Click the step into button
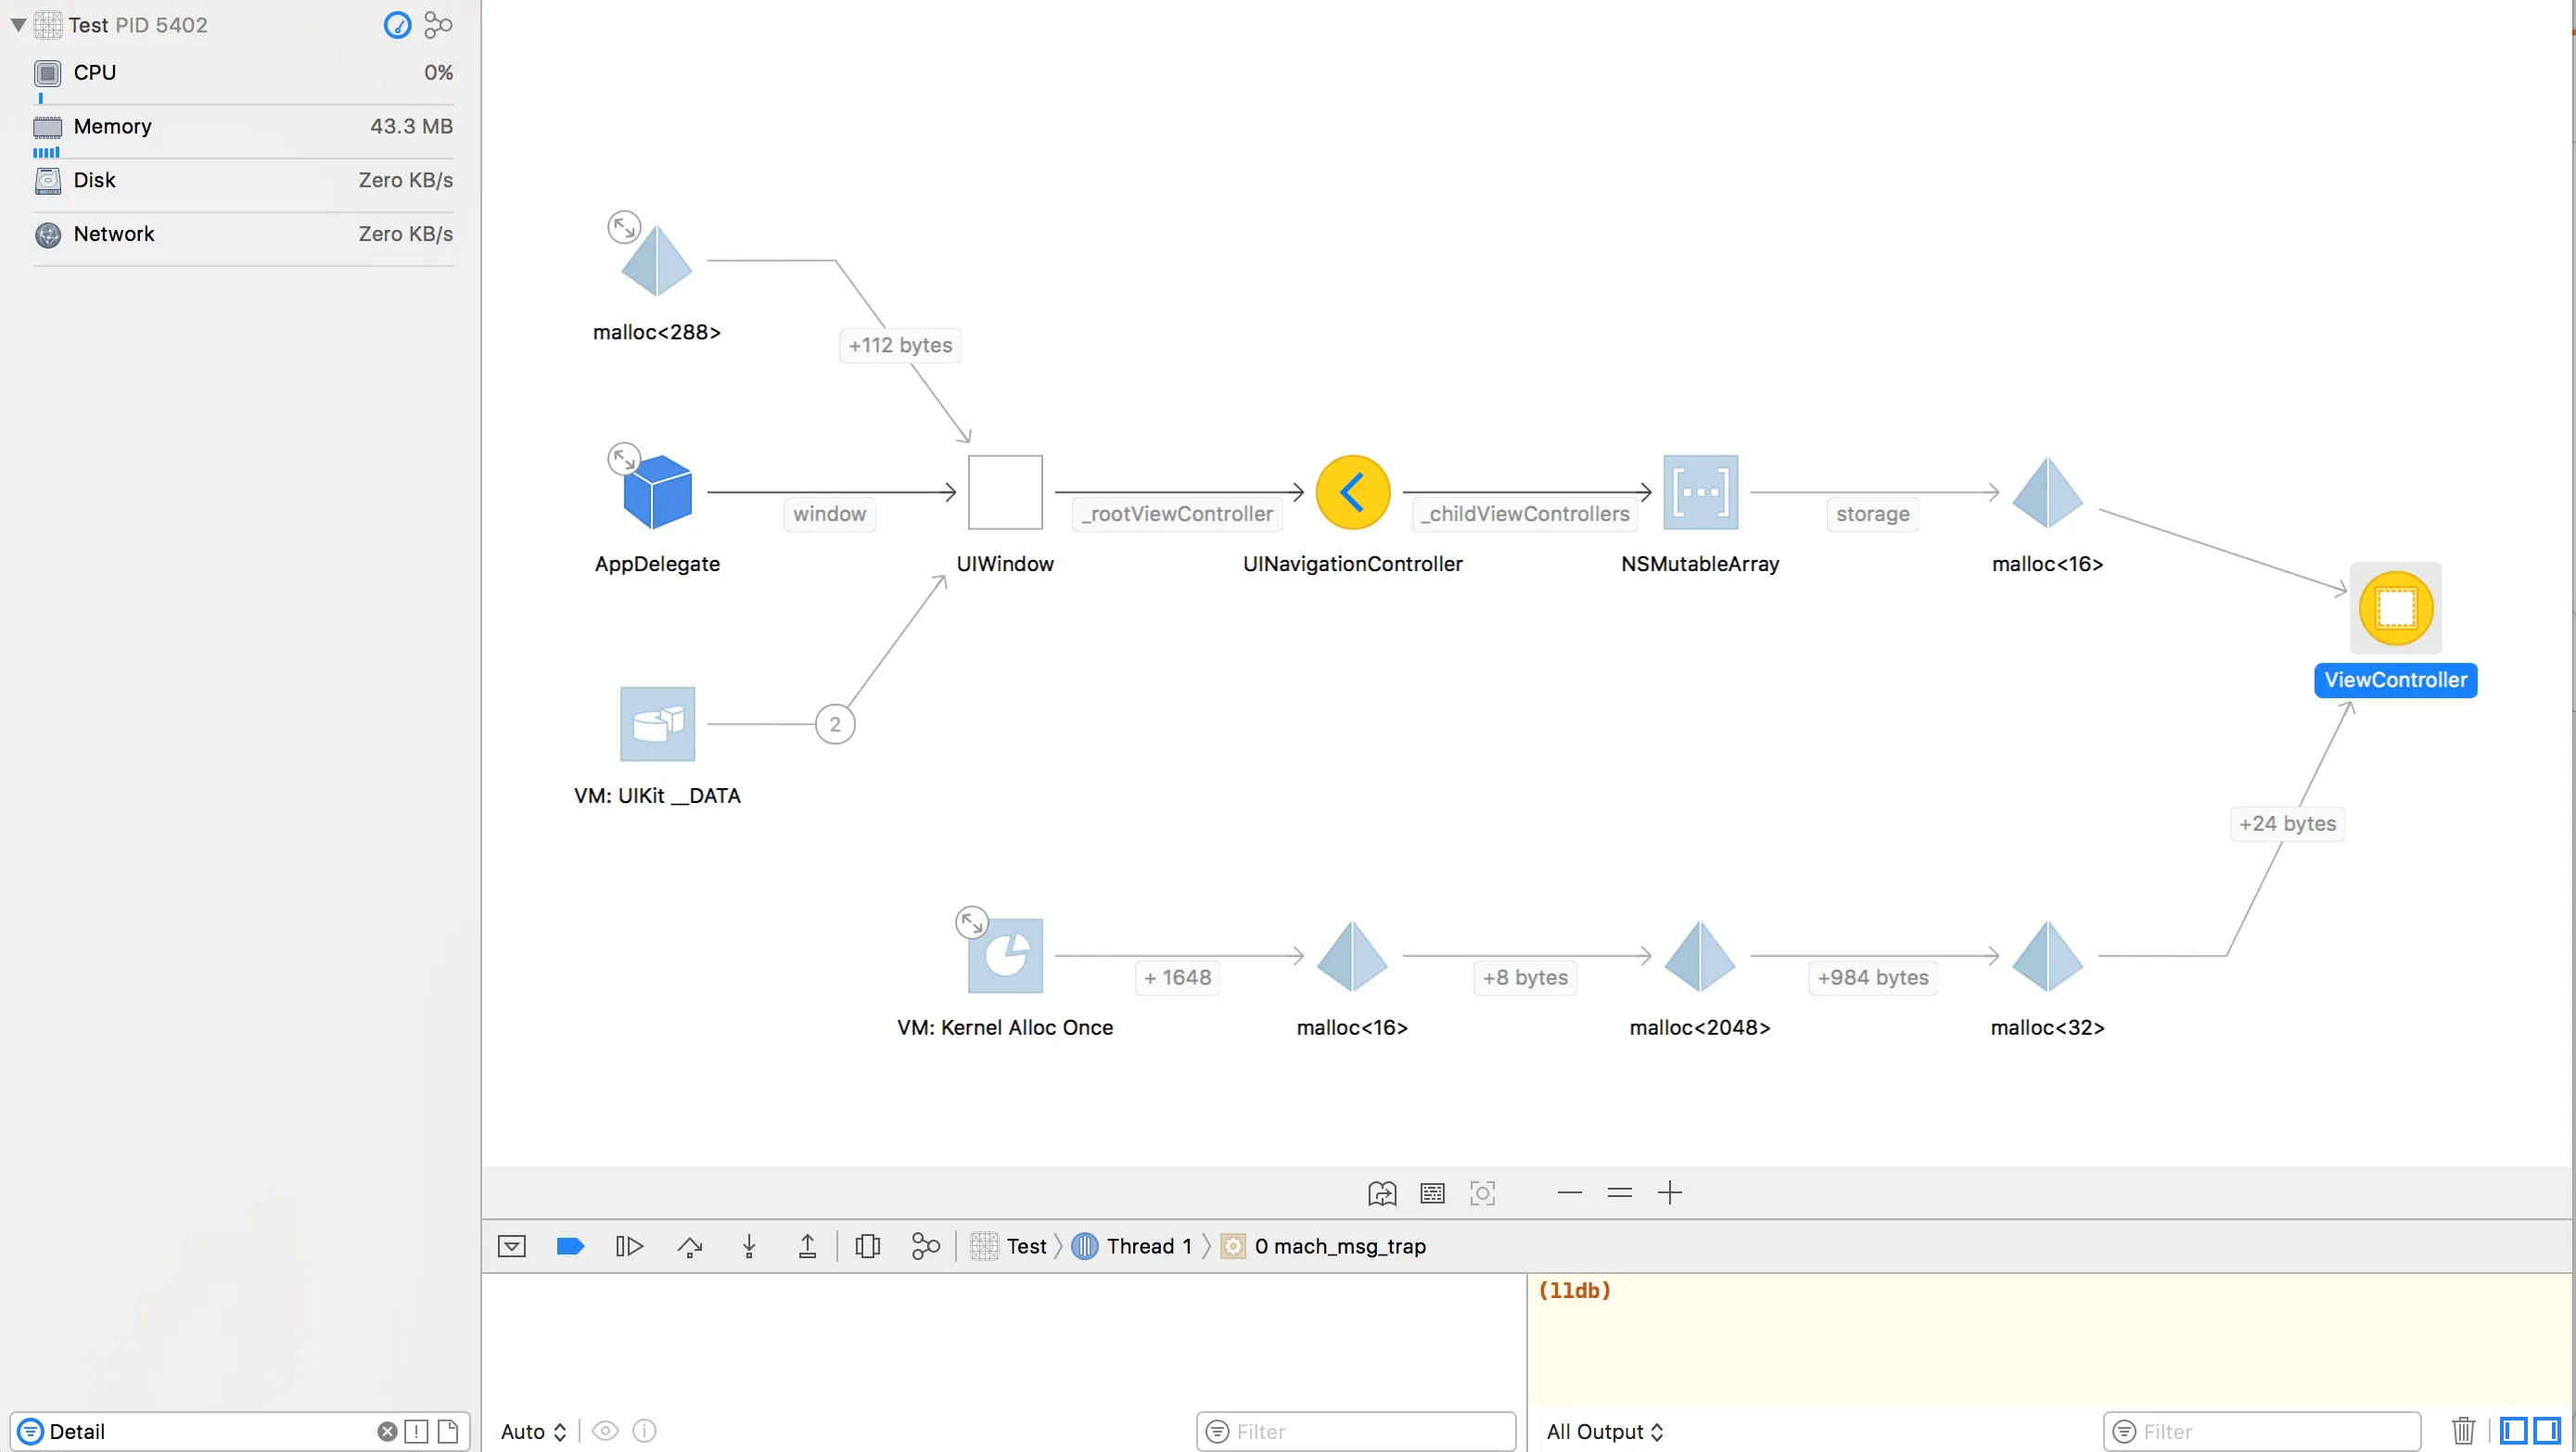Viewport: 2576px width, 1452px height. coord(749,1246)
